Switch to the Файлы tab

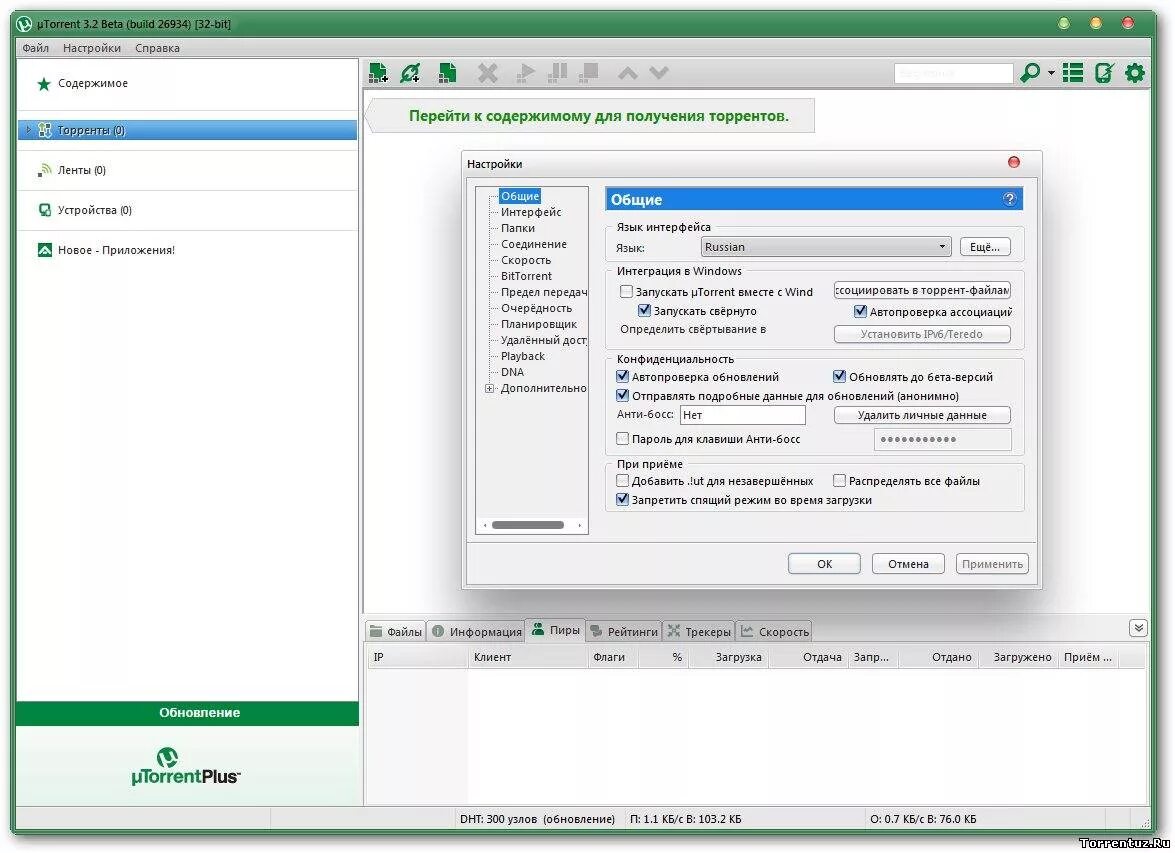[396, 632]
